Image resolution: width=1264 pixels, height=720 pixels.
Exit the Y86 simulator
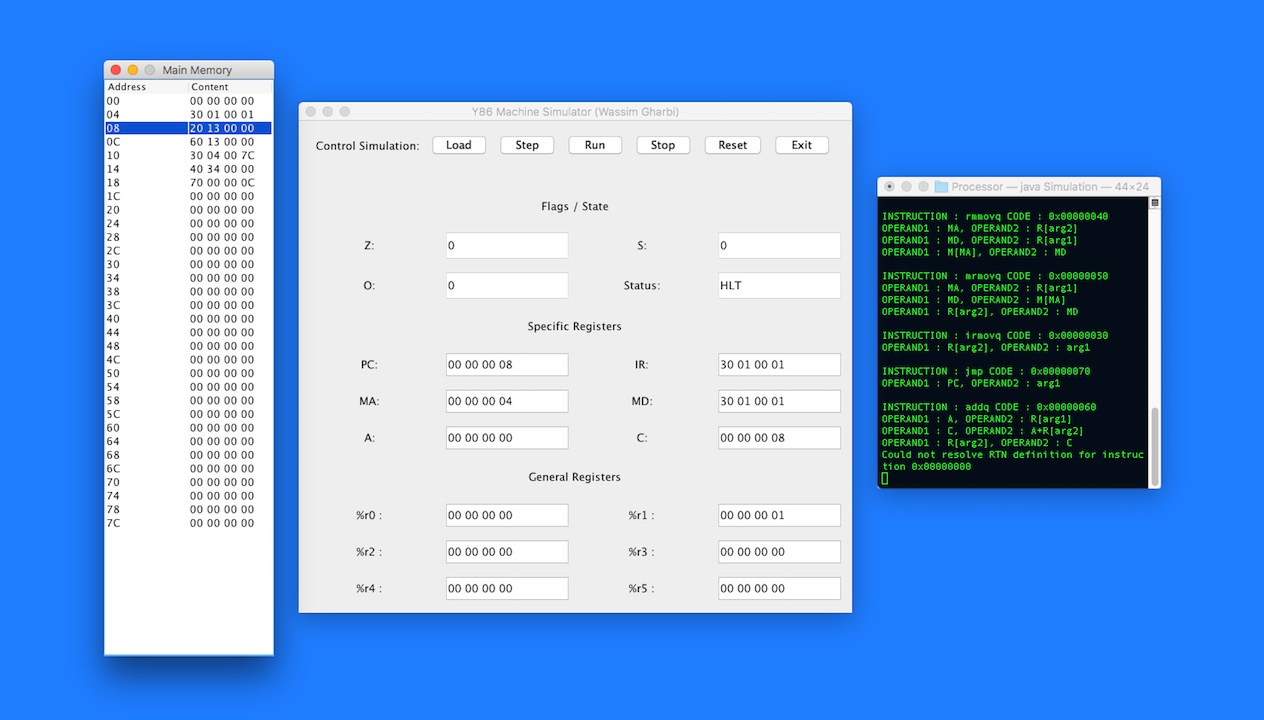[801, 145]
